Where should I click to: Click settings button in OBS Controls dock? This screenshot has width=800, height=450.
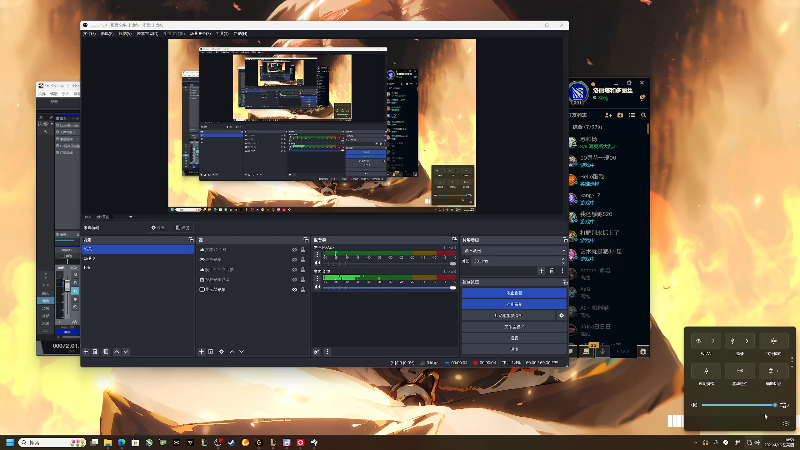(514, 338)
